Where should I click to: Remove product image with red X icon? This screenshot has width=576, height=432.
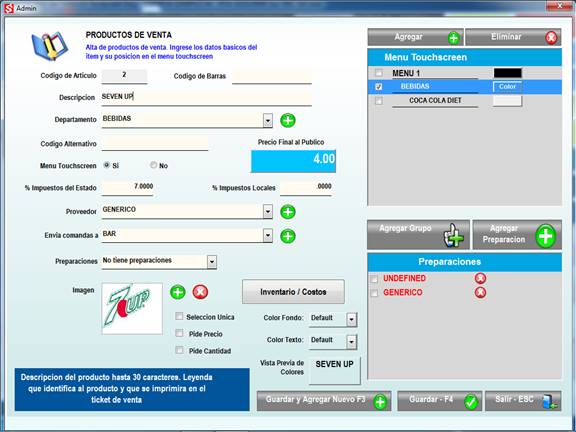coord(200,292)
